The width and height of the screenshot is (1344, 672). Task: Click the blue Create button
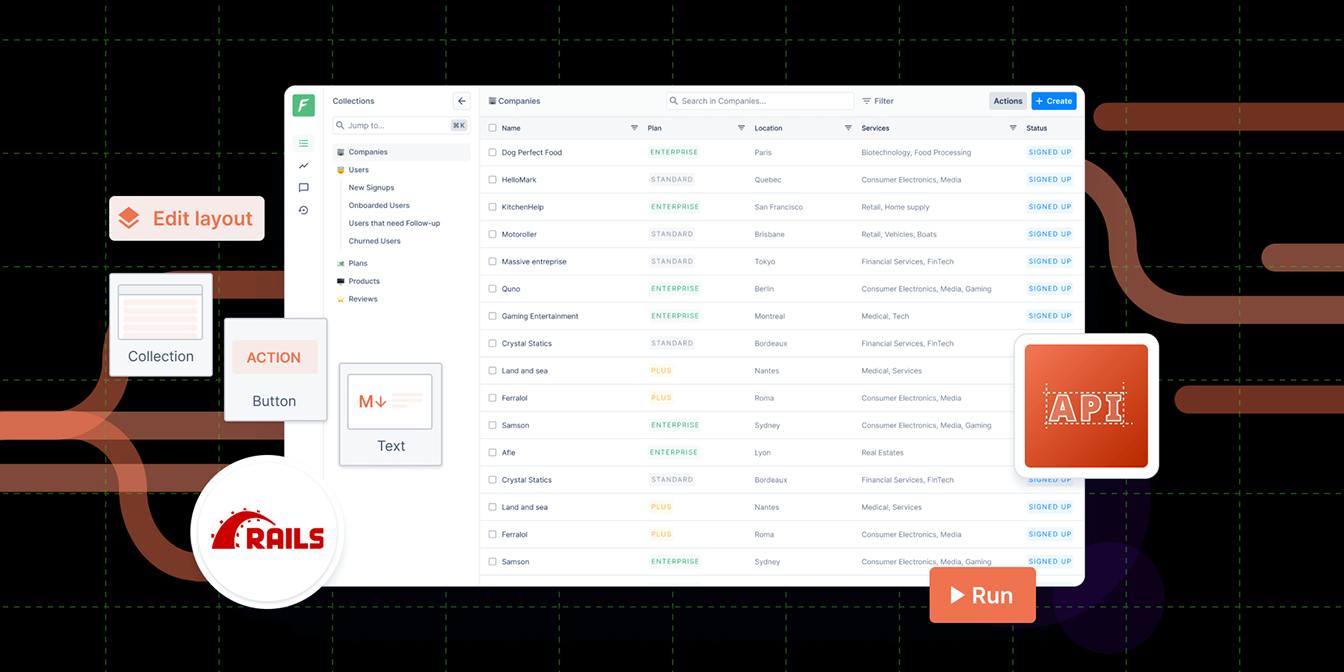[1053, 101]
